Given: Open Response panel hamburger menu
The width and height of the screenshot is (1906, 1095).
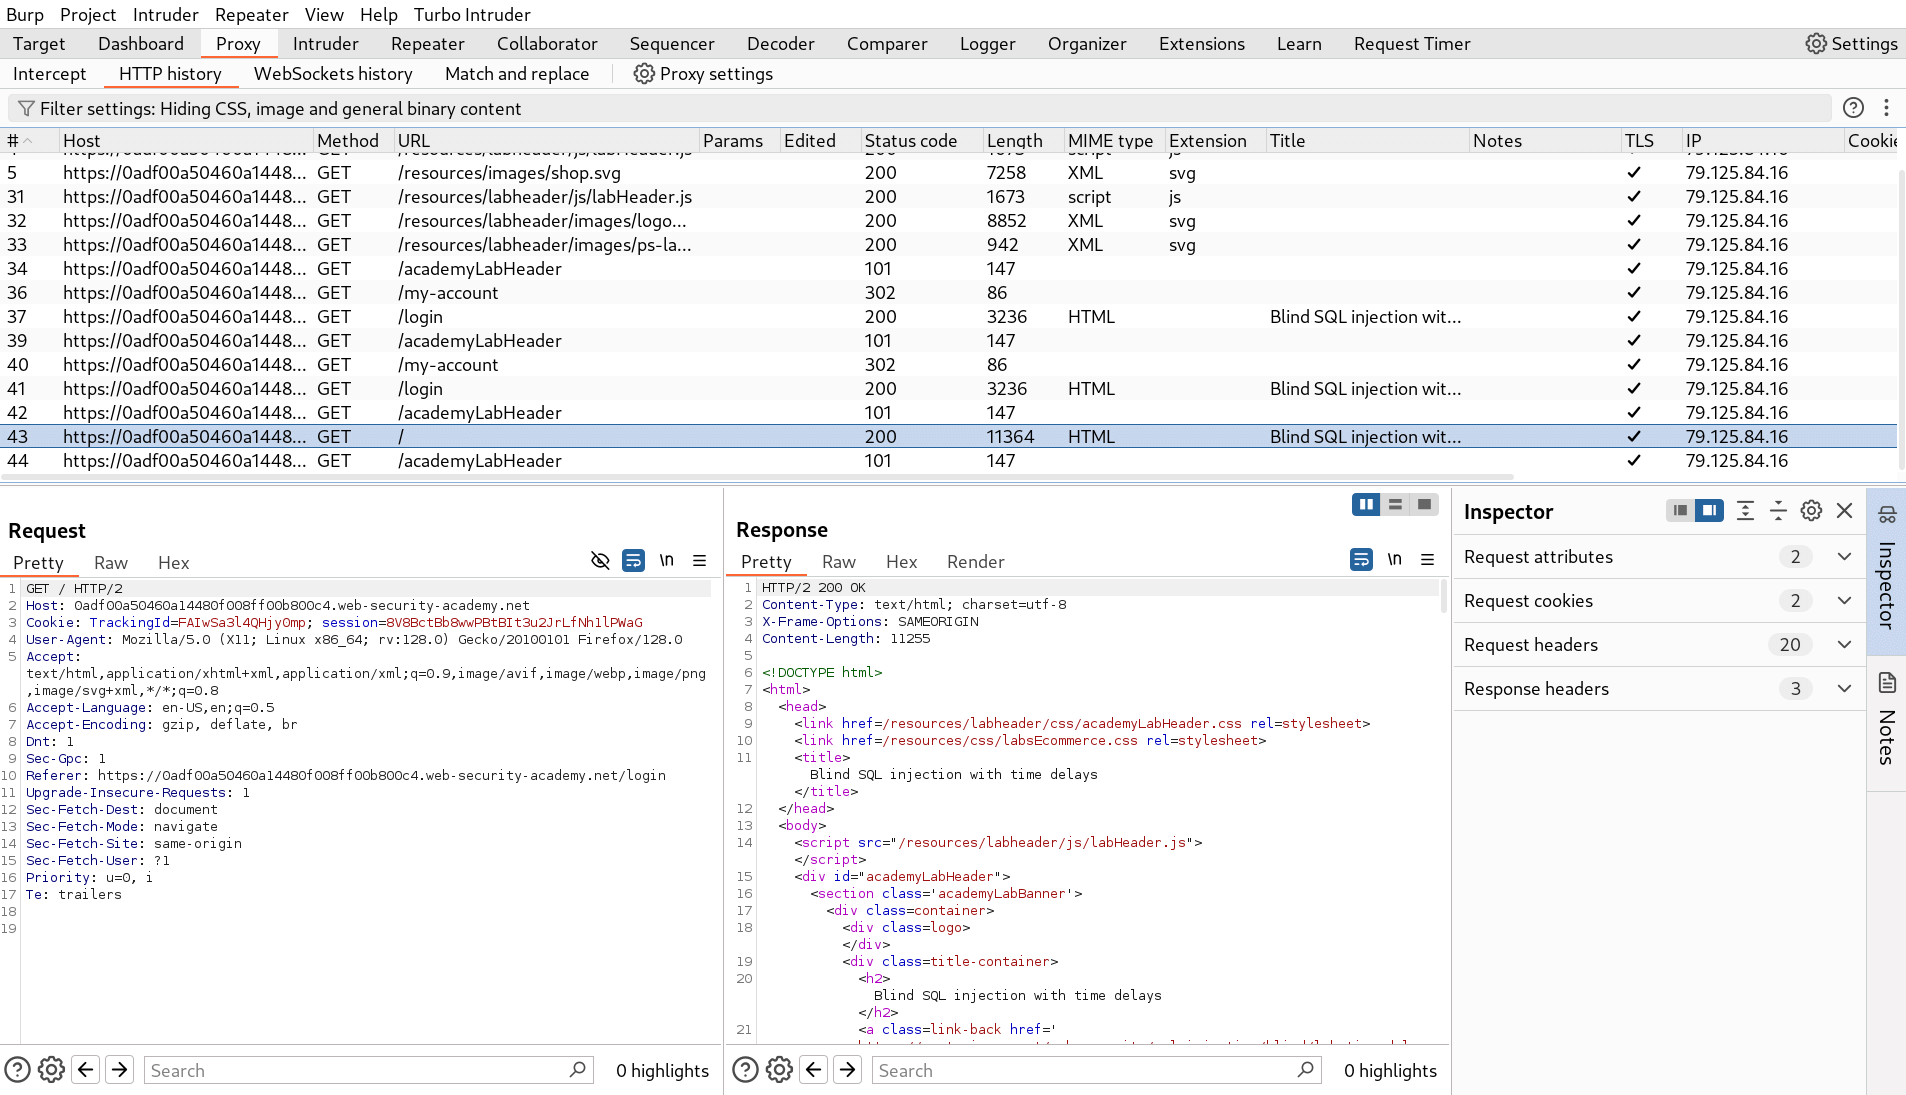Looking at the screenshot, I should (x=1428, y=560).
